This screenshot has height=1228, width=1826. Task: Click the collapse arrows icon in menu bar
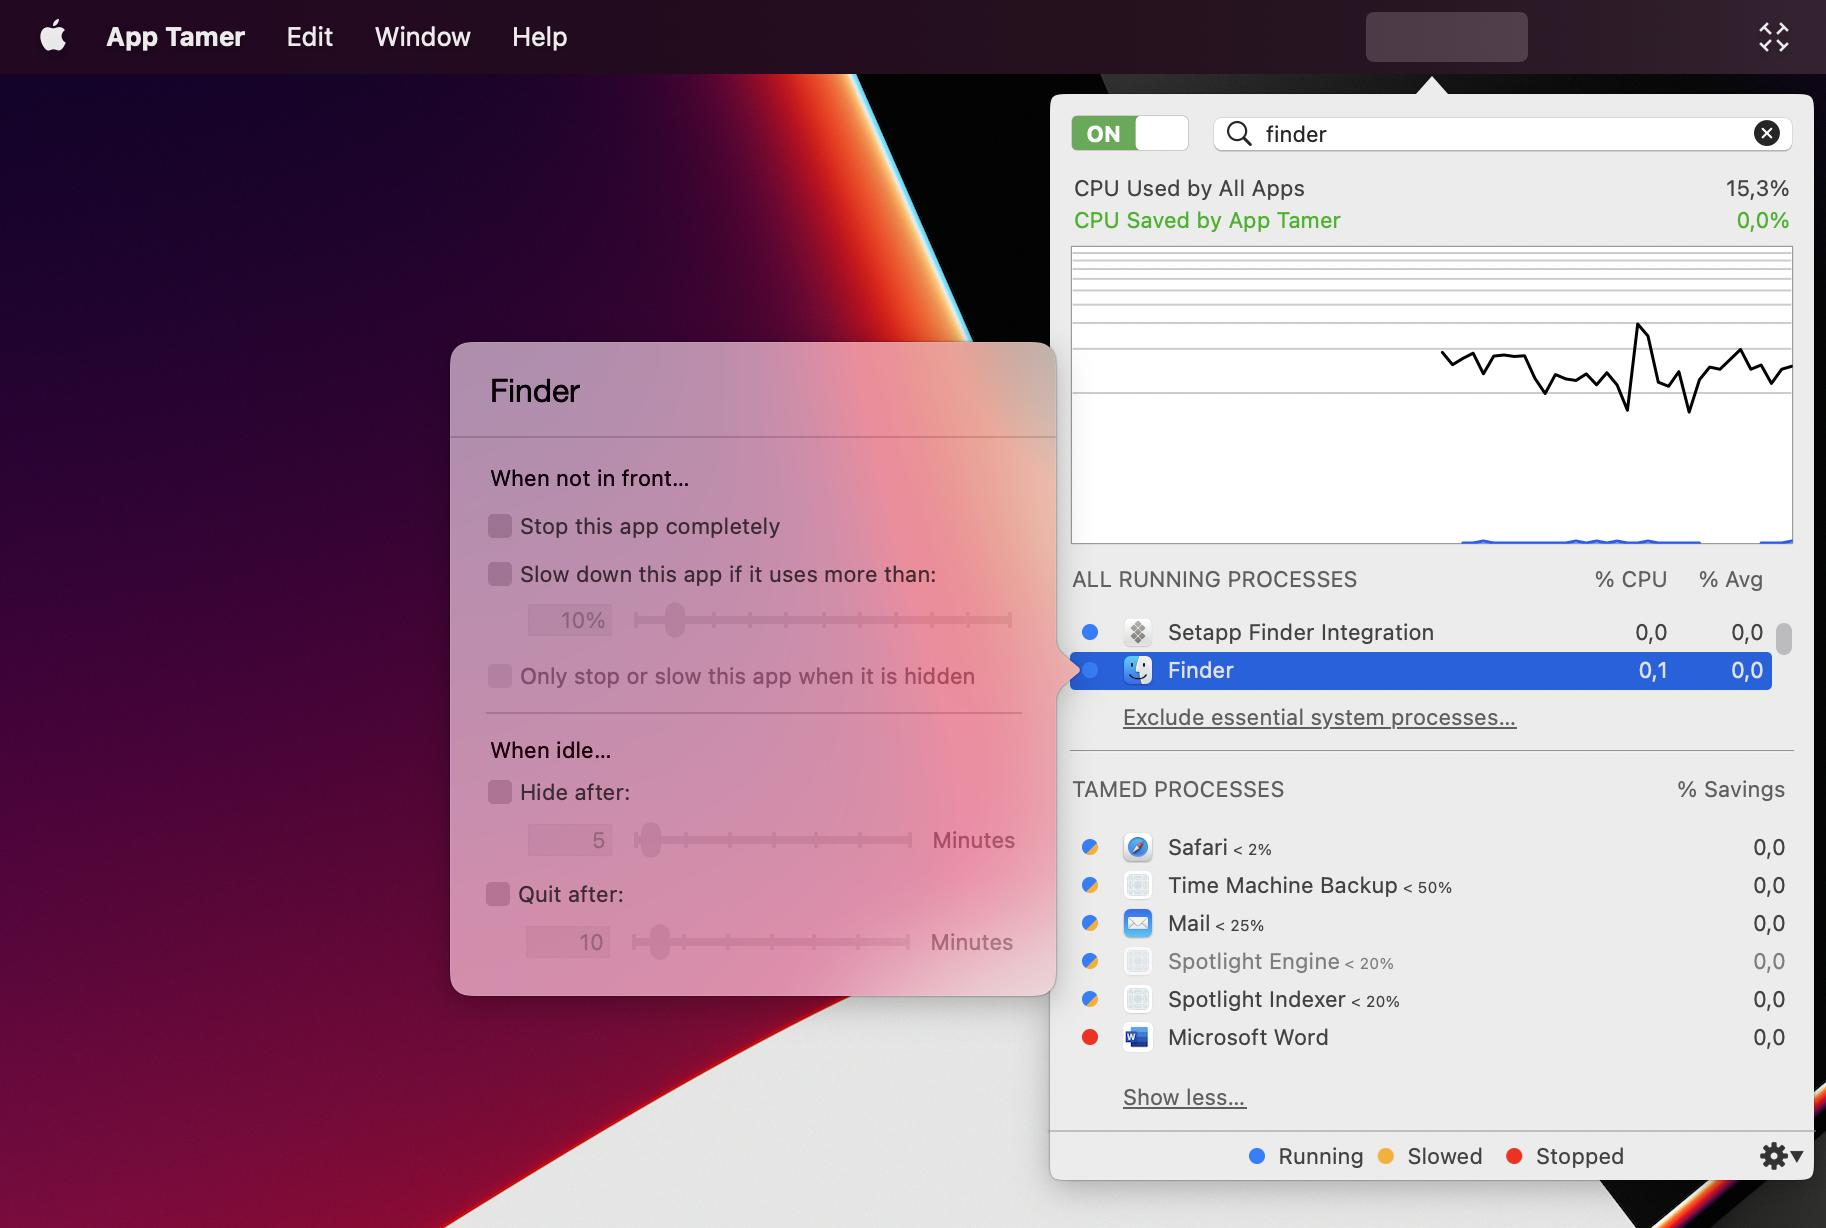pos(1774,37)
